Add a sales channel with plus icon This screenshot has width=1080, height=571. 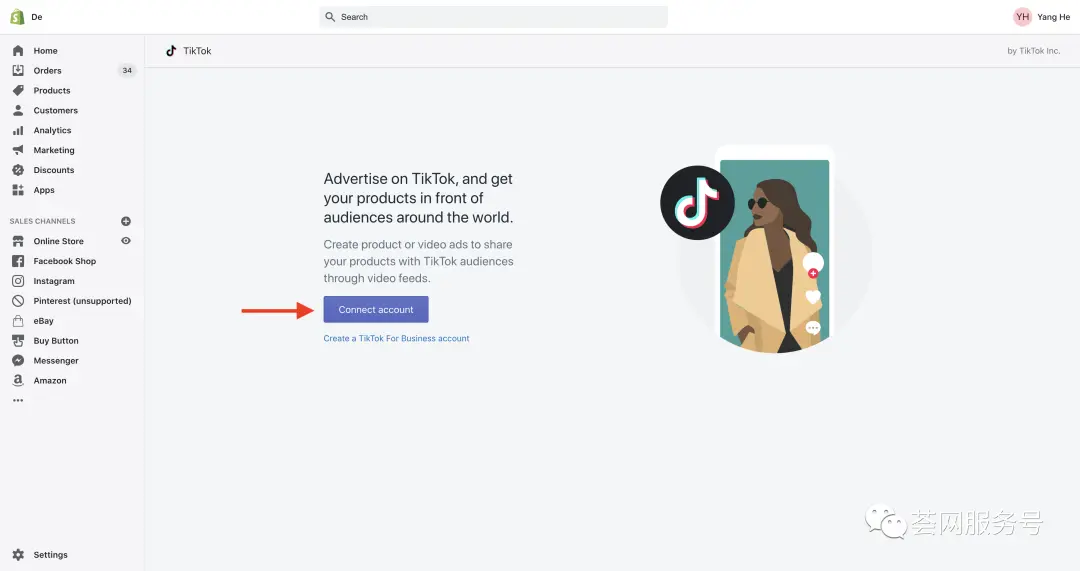(126, 221)
